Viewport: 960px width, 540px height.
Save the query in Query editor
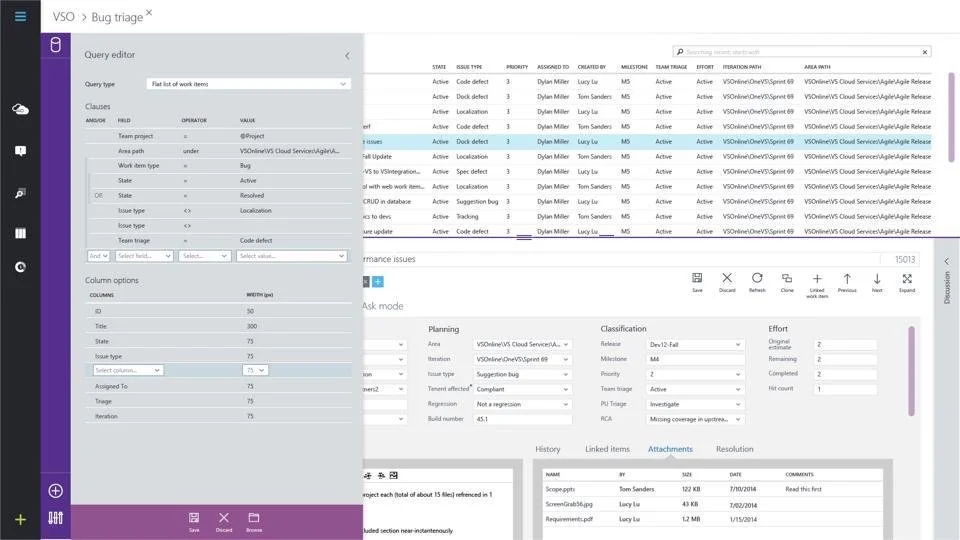tap(194, 522)
